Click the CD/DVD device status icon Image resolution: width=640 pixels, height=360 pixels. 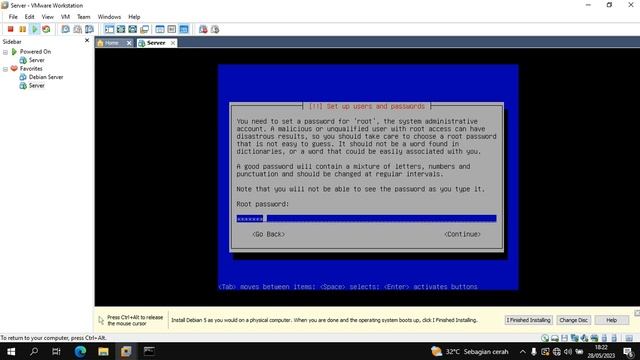545,338
